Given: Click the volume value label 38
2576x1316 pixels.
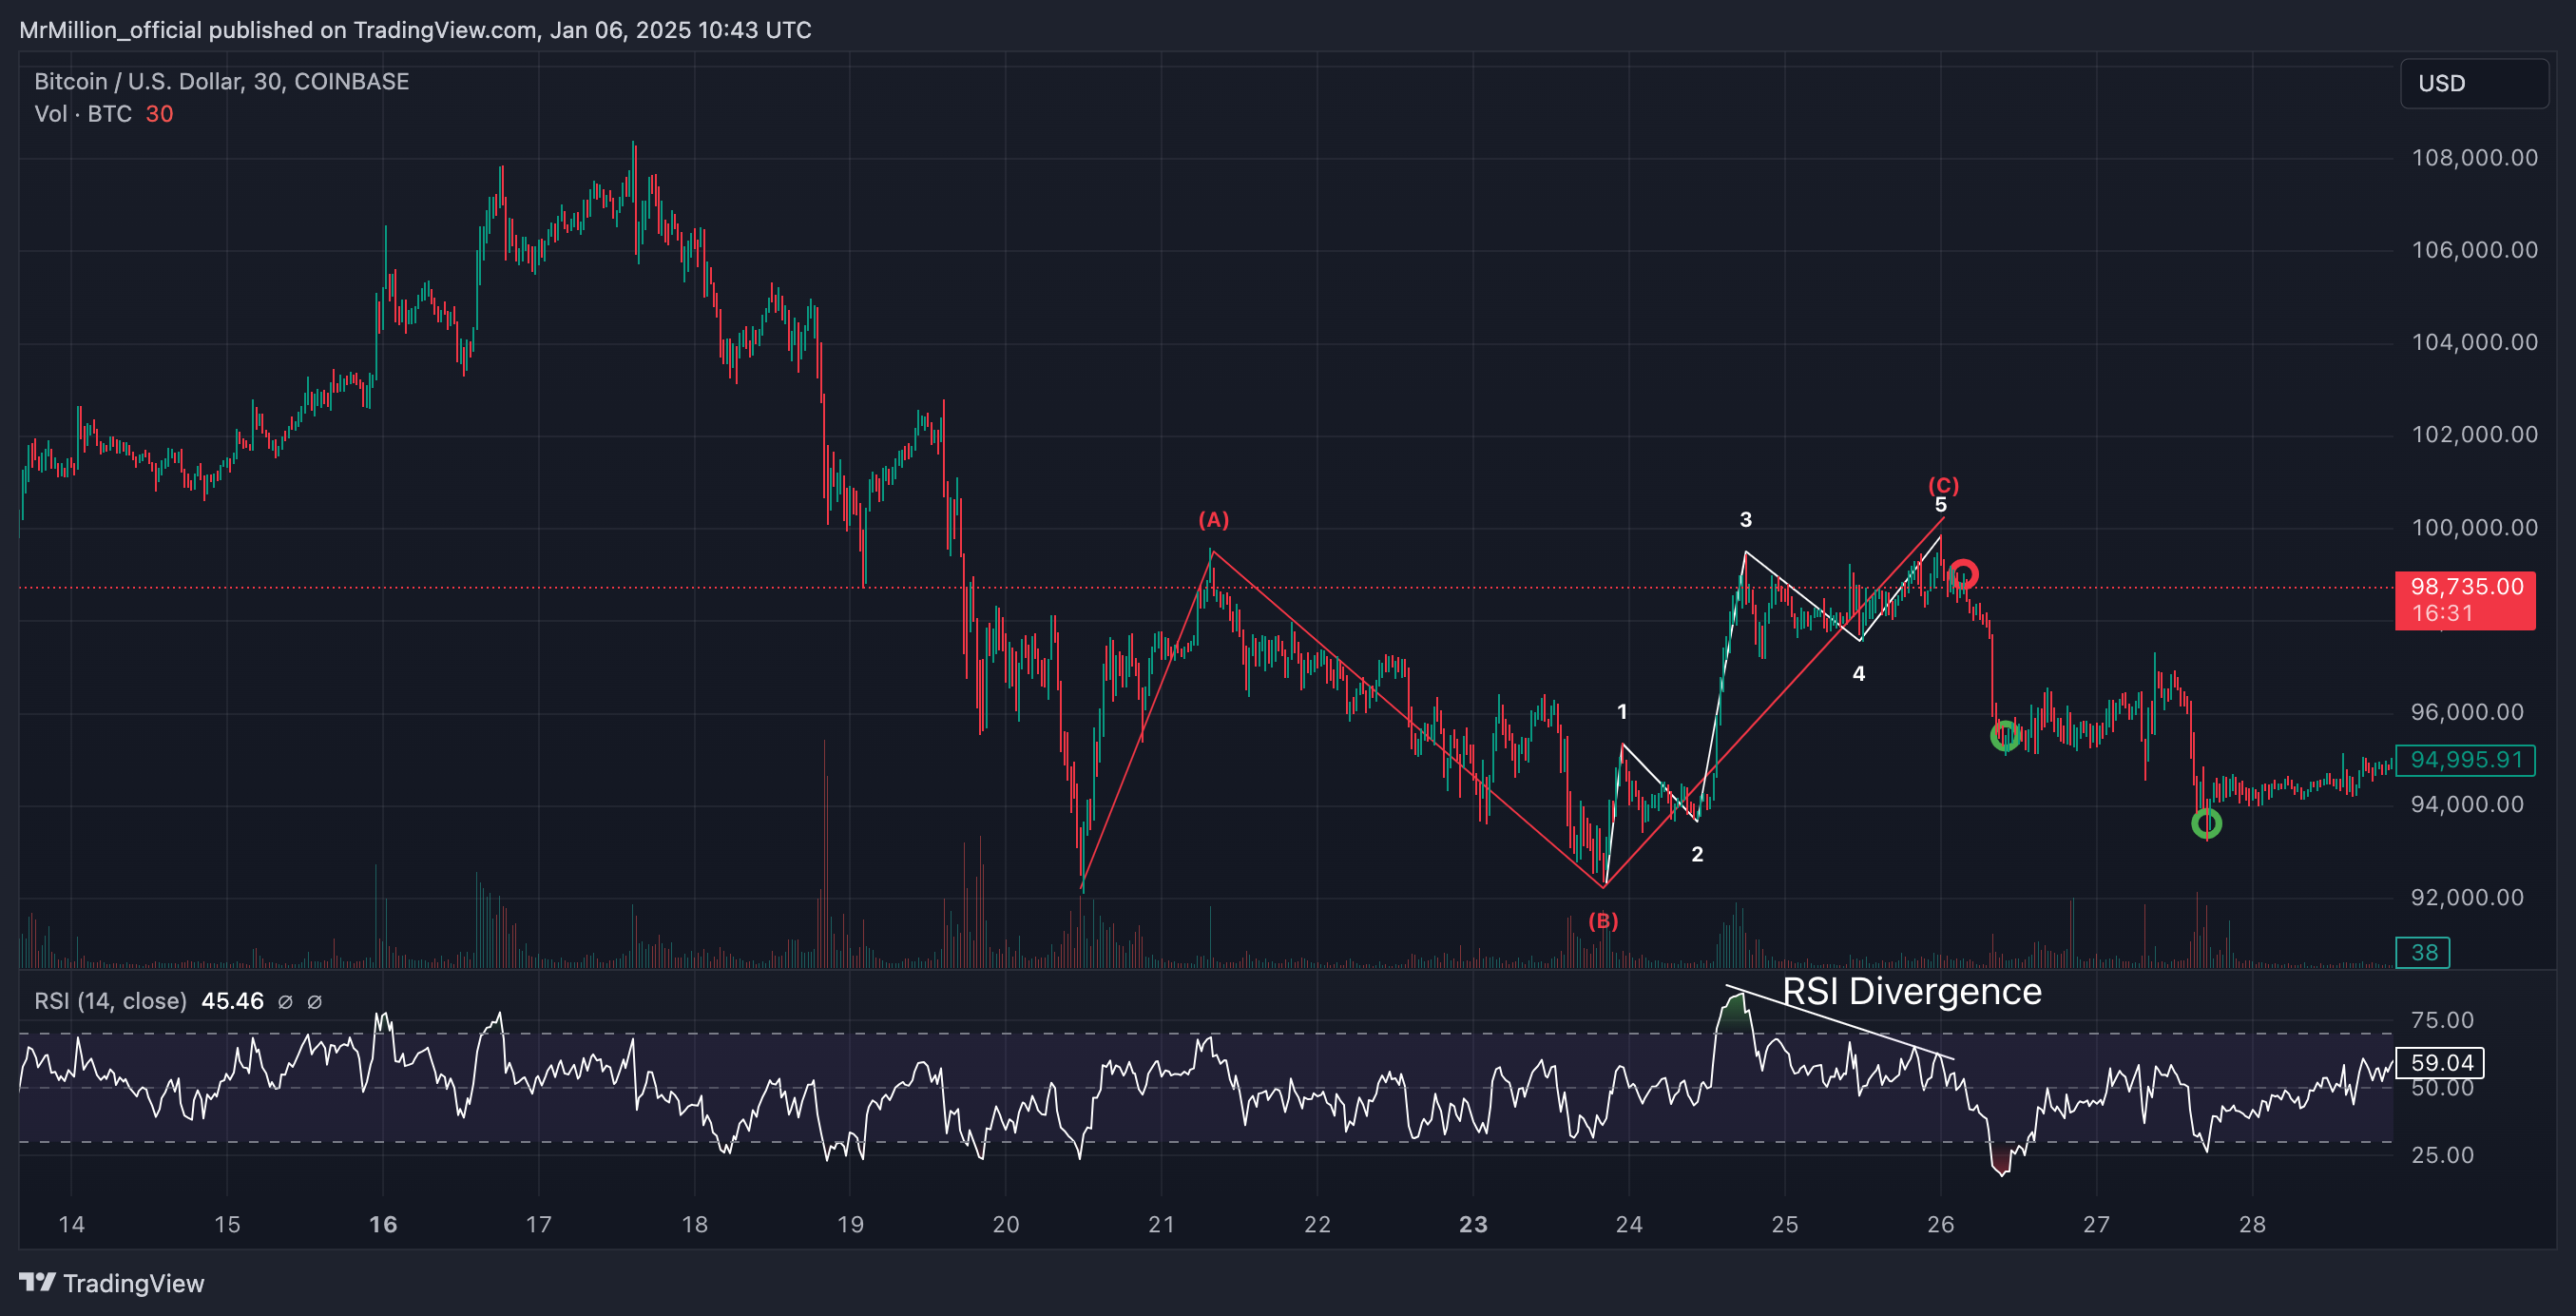Looking at the screenshot, I should (x=2423, y=952).
